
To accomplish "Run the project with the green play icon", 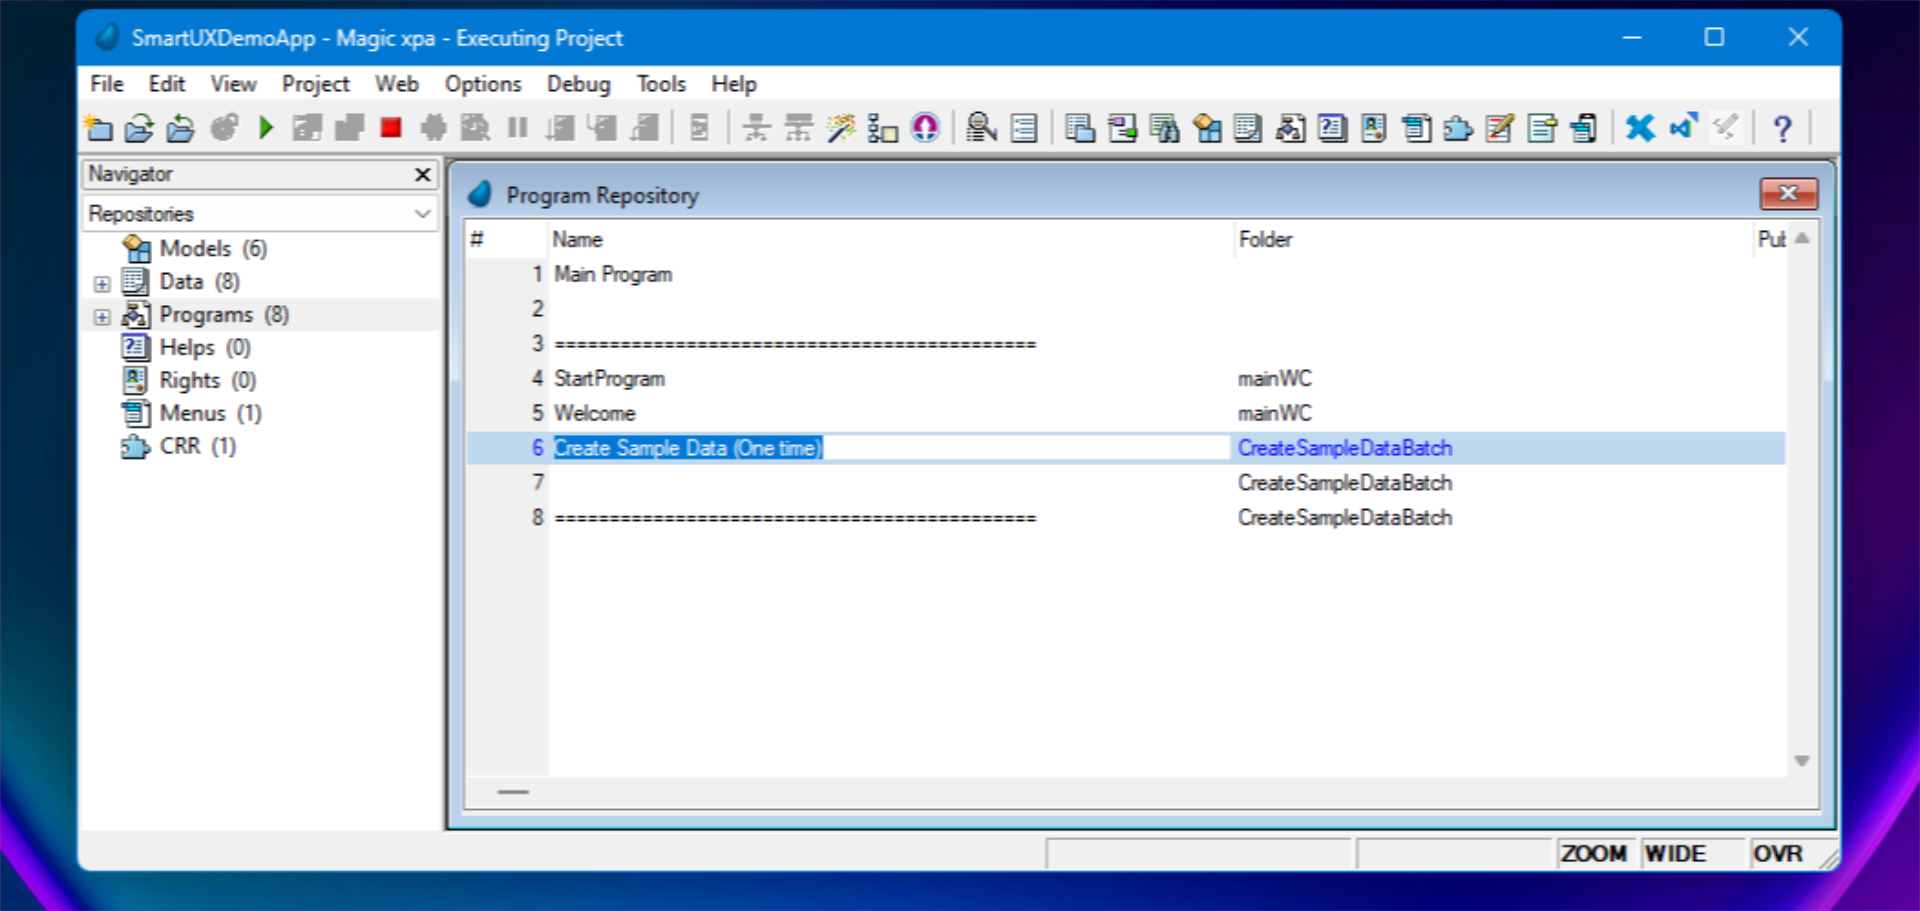I will pyautogui.click(x=265, y=128).
